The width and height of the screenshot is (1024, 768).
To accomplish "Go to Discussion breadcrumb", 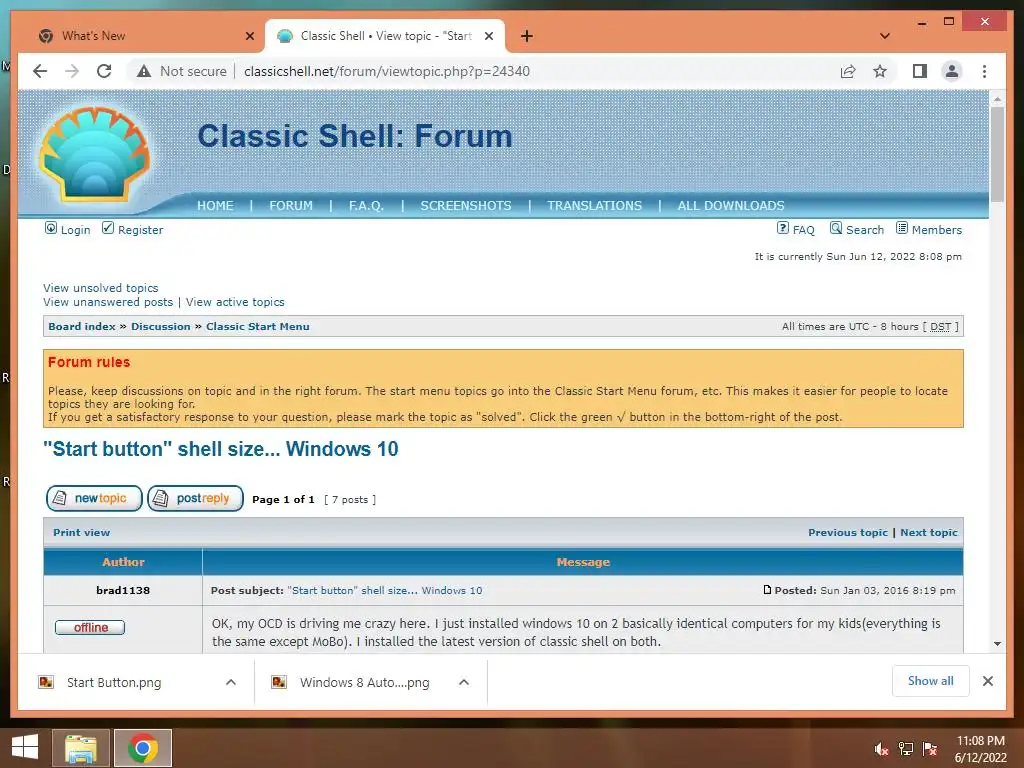I will click(161, 327).
